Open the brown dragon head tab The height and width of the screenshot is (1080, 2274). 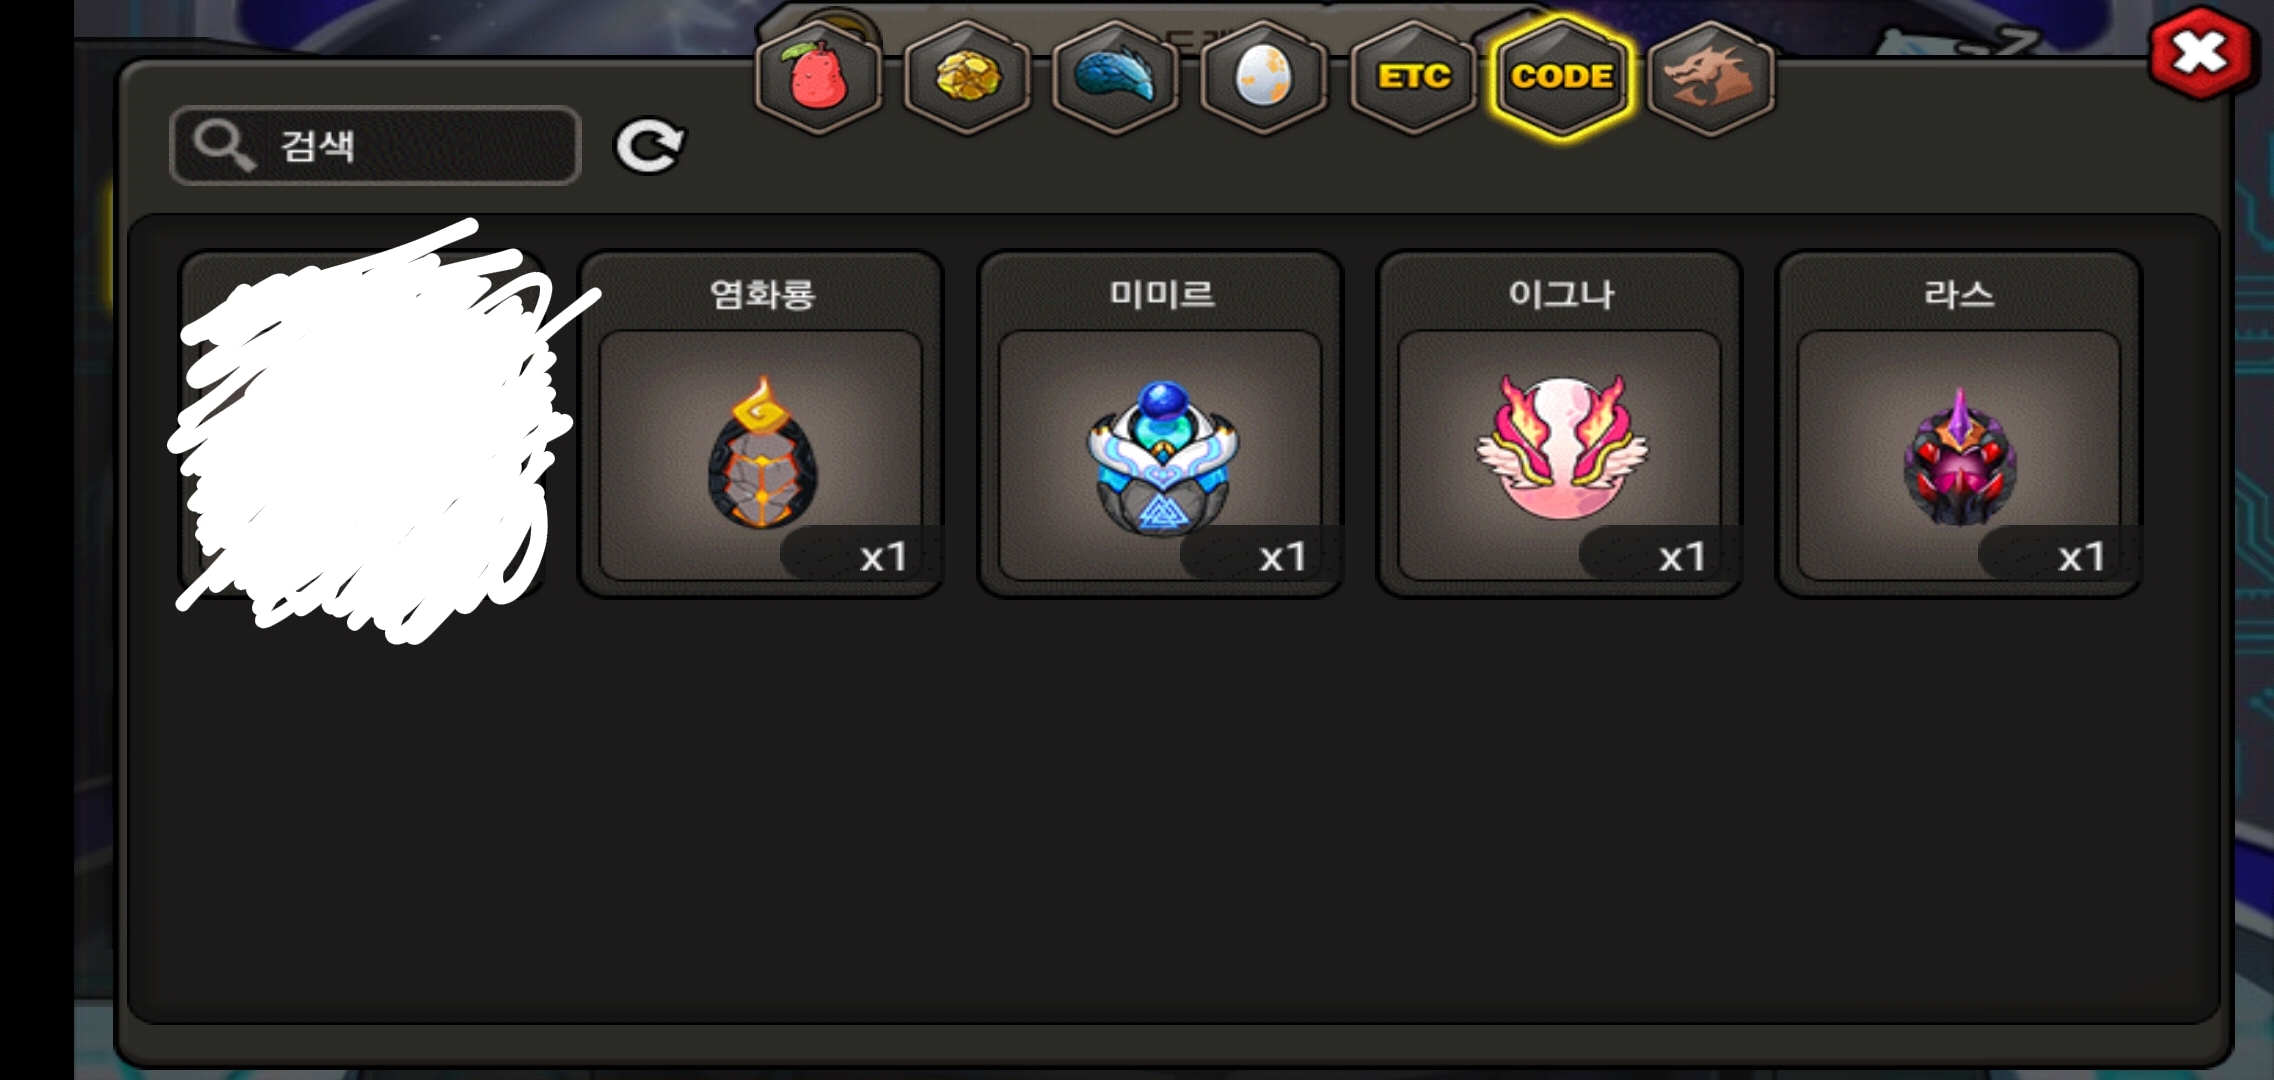coord(1711,77)
